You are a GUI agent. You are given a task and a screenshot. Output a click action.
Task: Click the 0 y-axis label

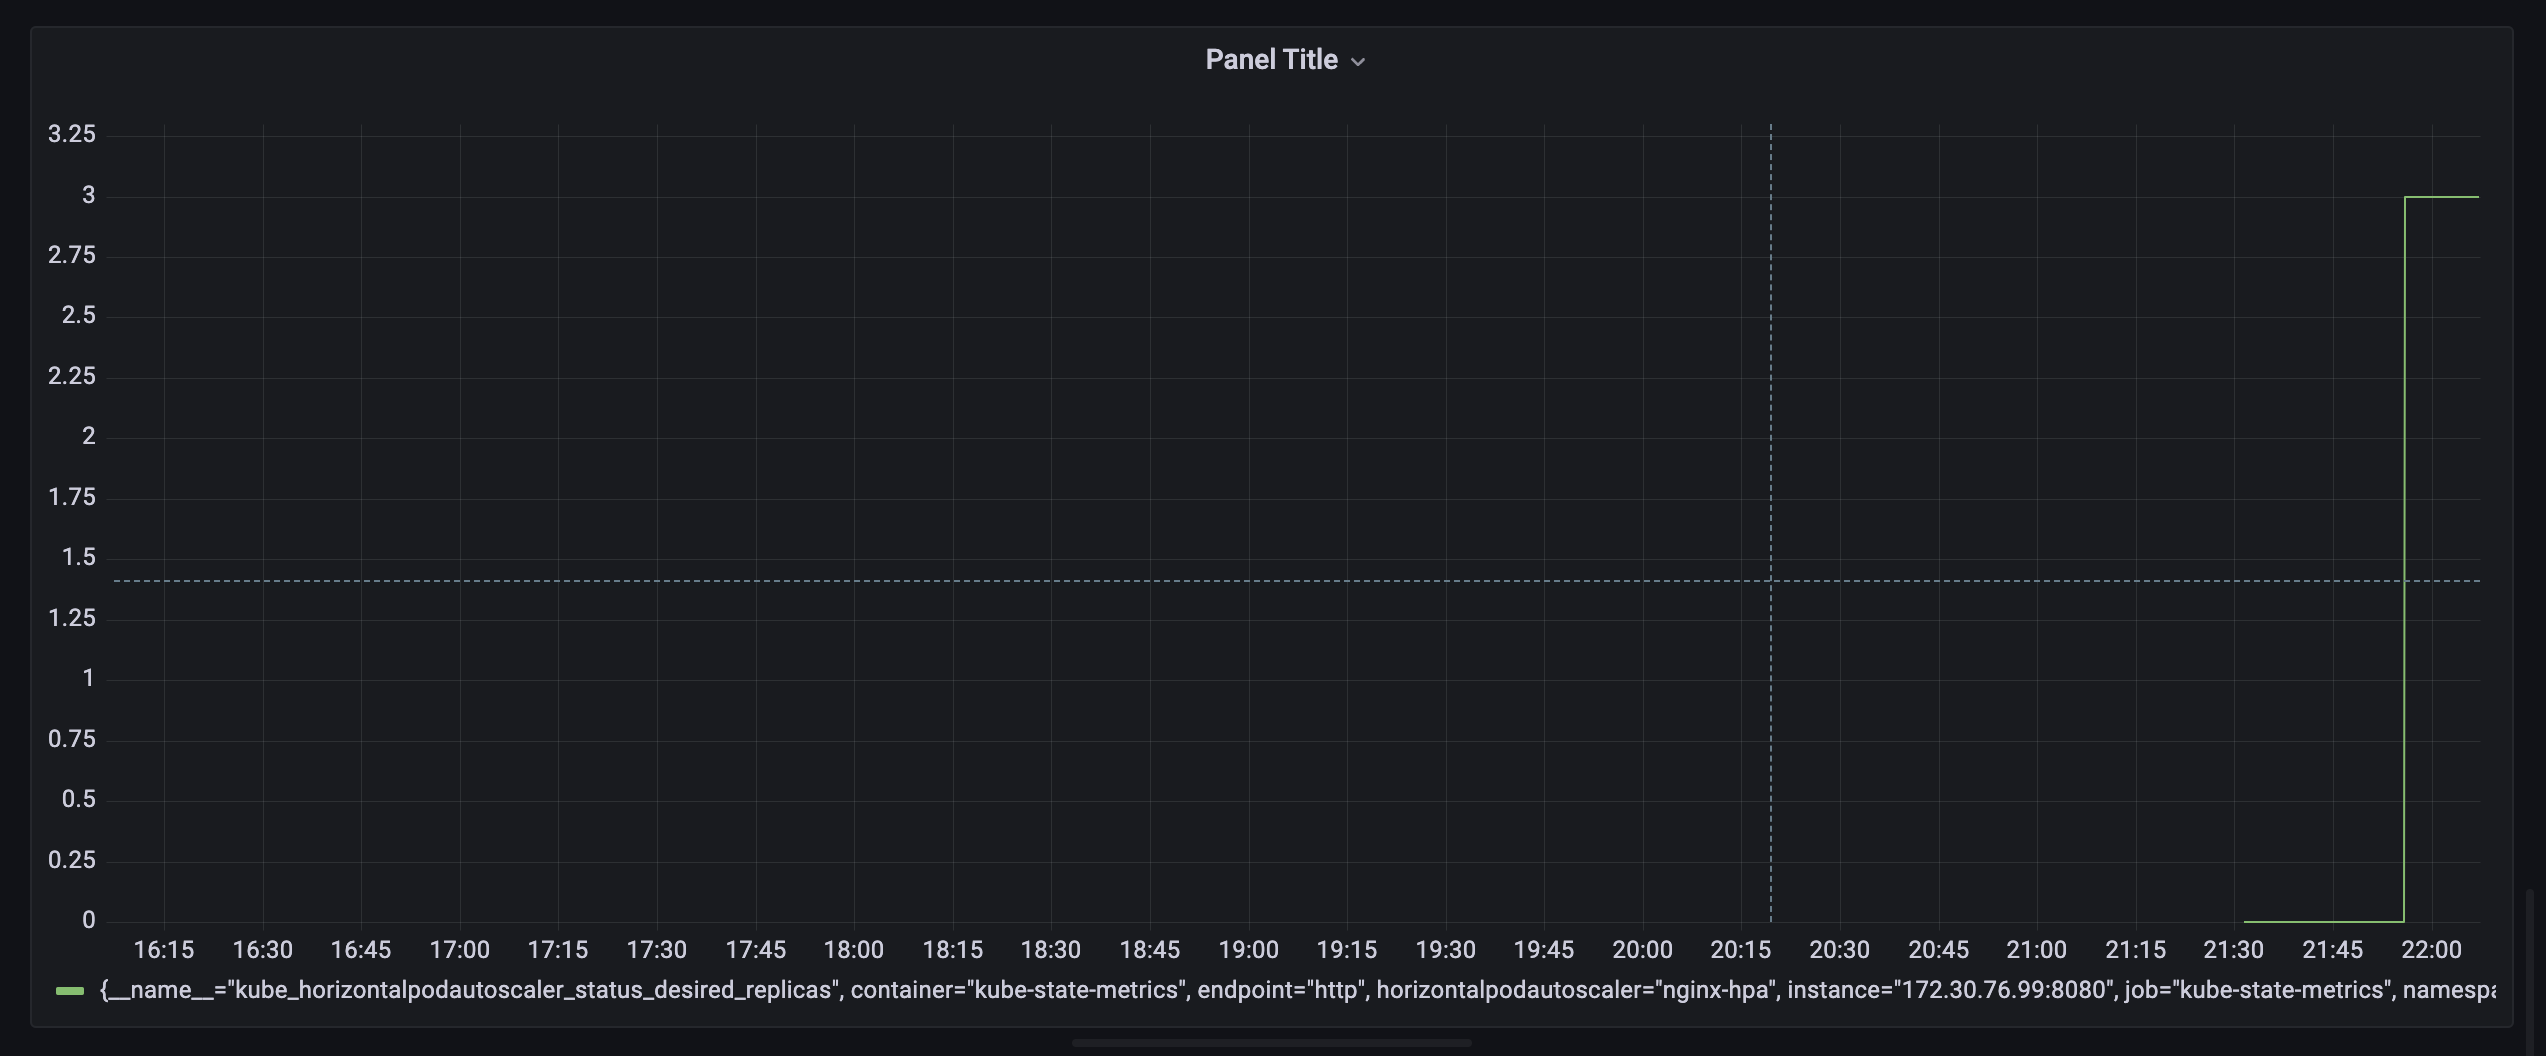pyautogui.click(x=89, y=920)
